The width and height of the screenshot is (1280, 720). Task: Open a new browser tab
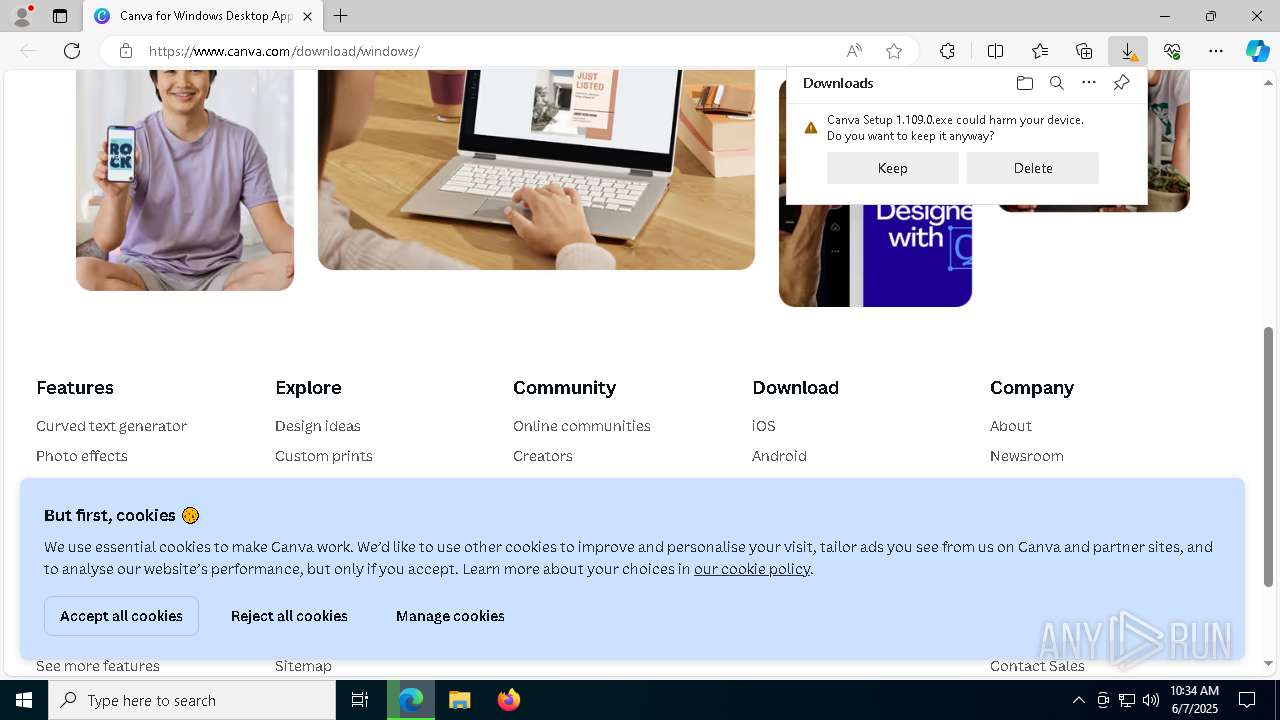tap(341, 16)
